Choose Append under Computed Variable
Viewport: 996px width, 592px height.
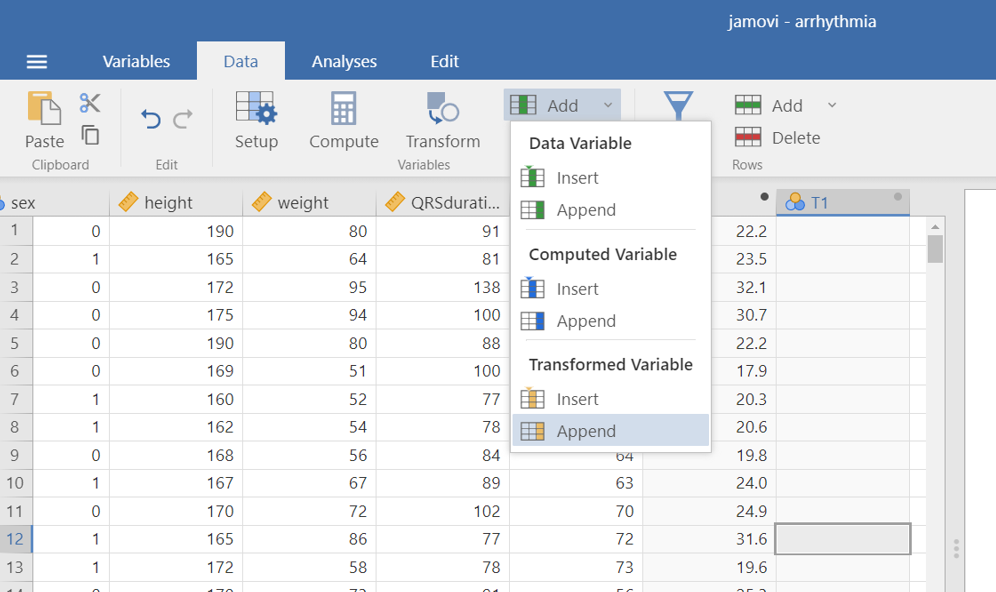tap(585, 321)
